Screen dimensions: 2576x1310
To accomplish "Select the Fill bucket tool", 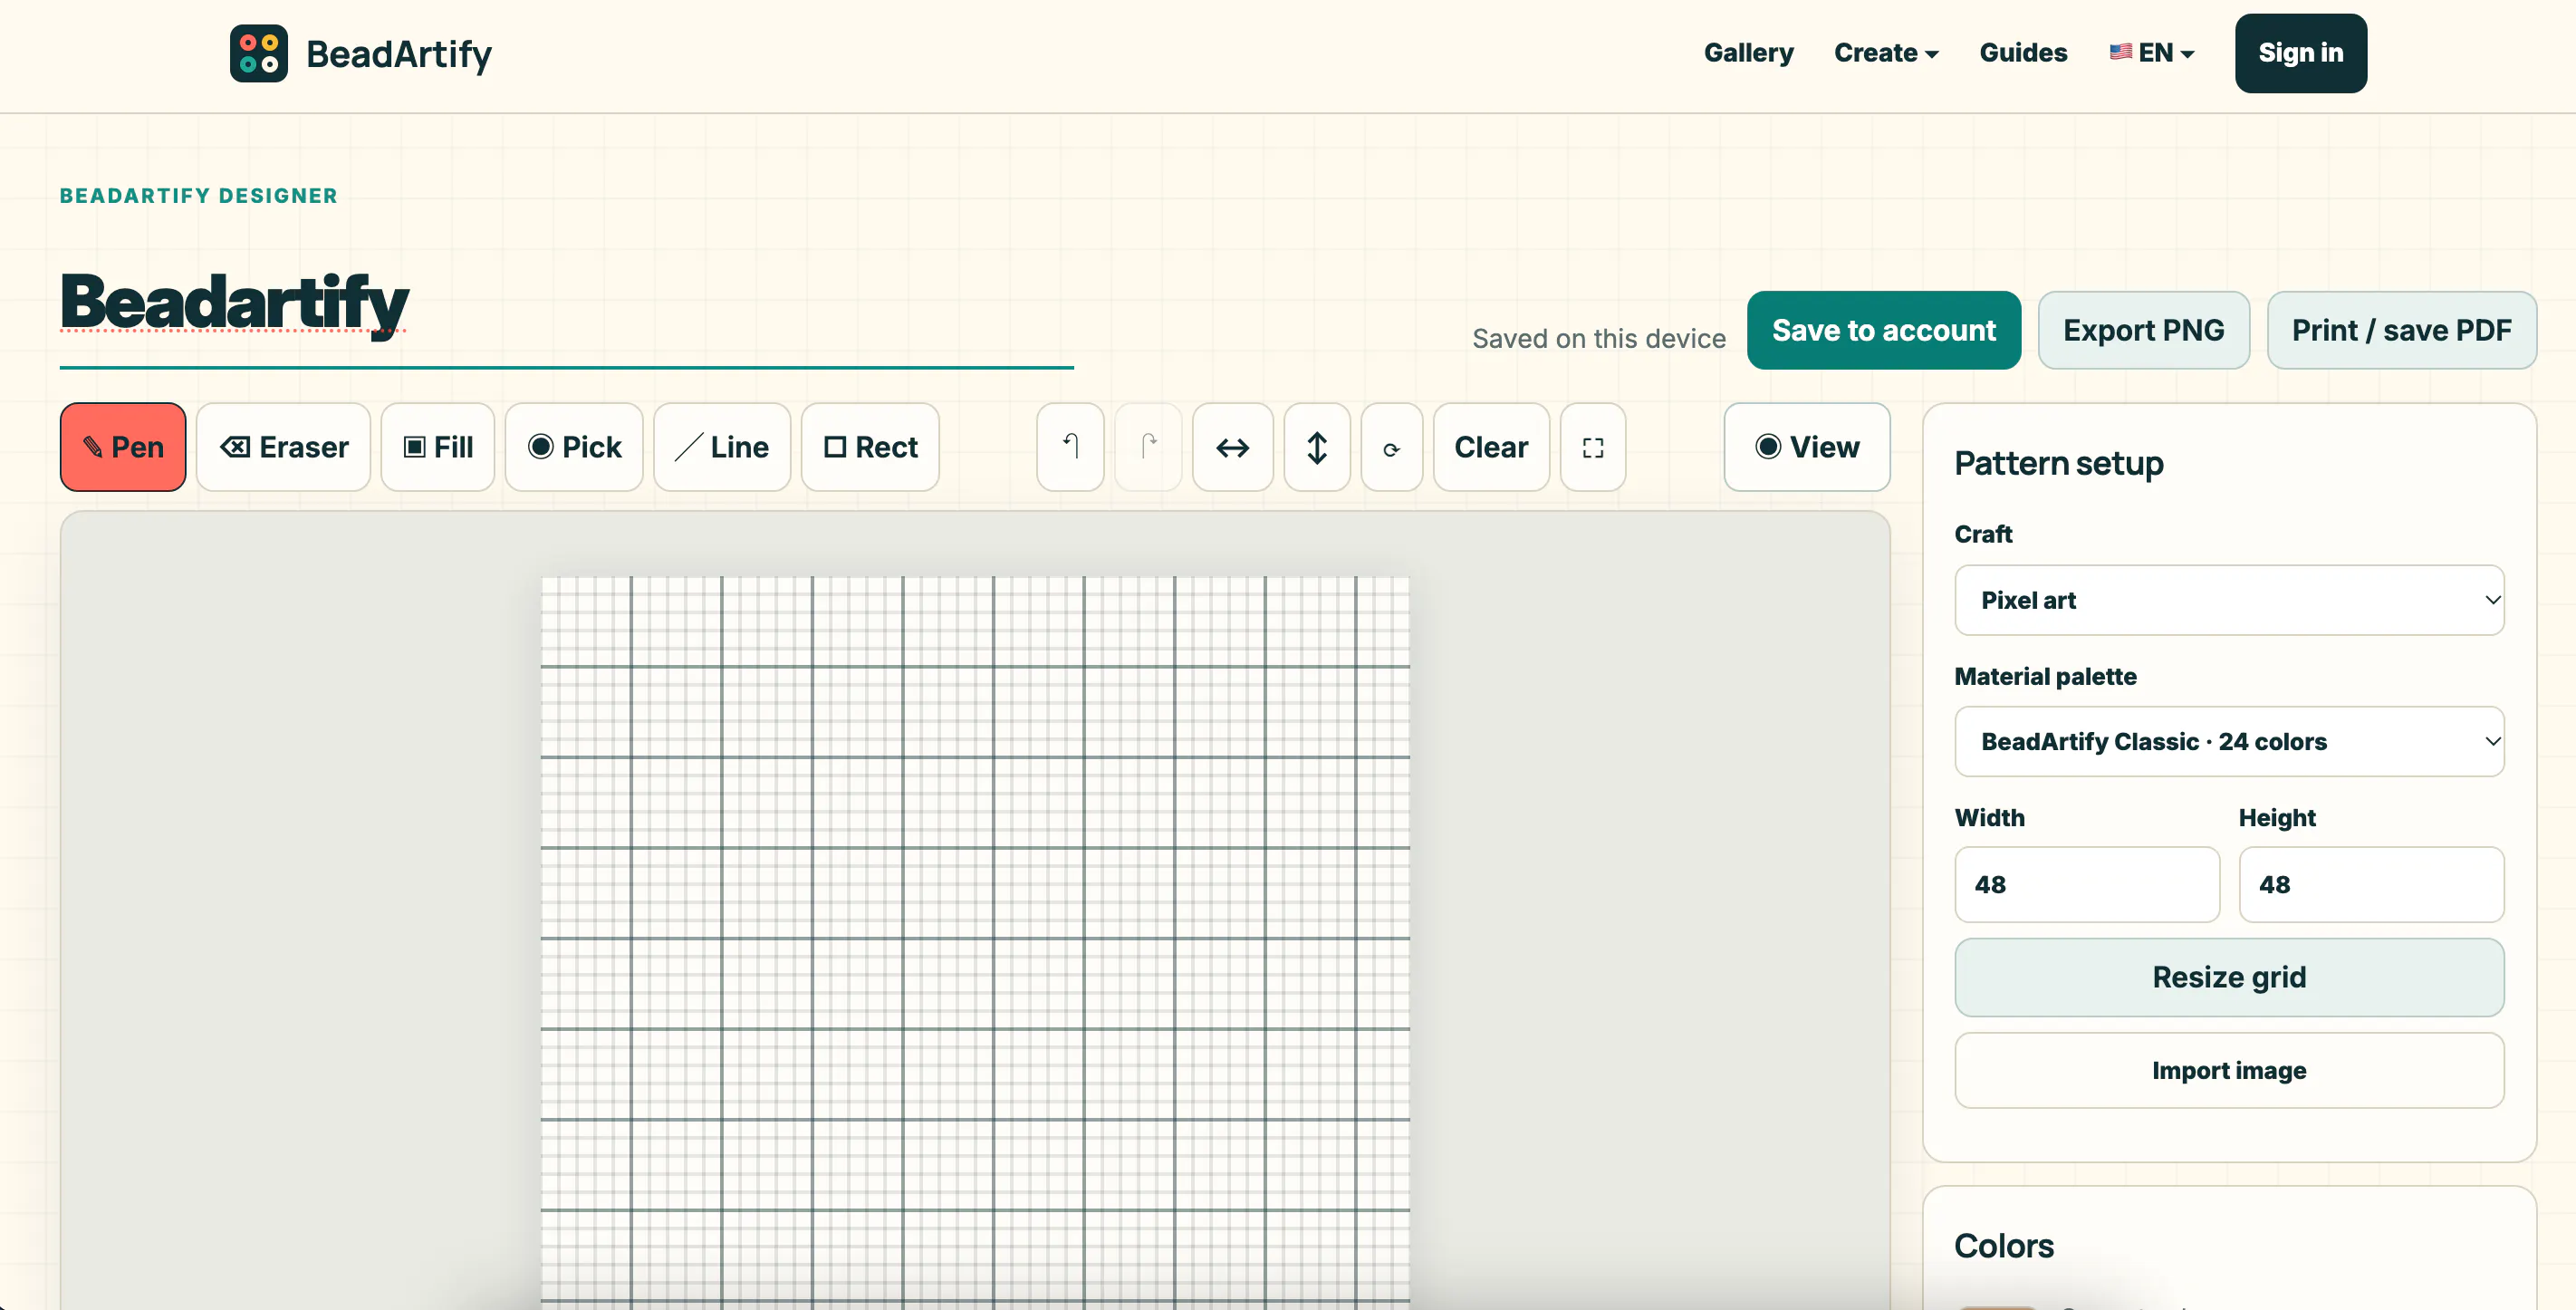I will [x=437, y=447].
